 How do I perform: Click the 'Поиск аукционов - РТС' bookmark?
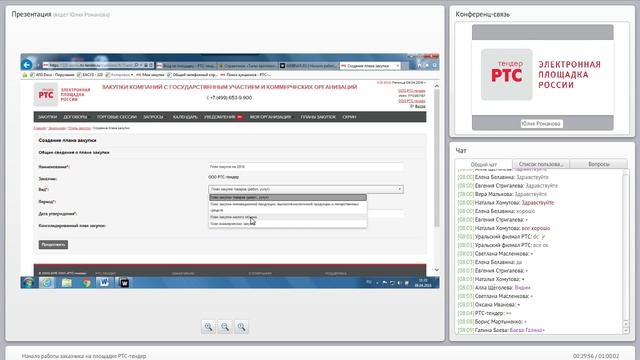[246, 75]
